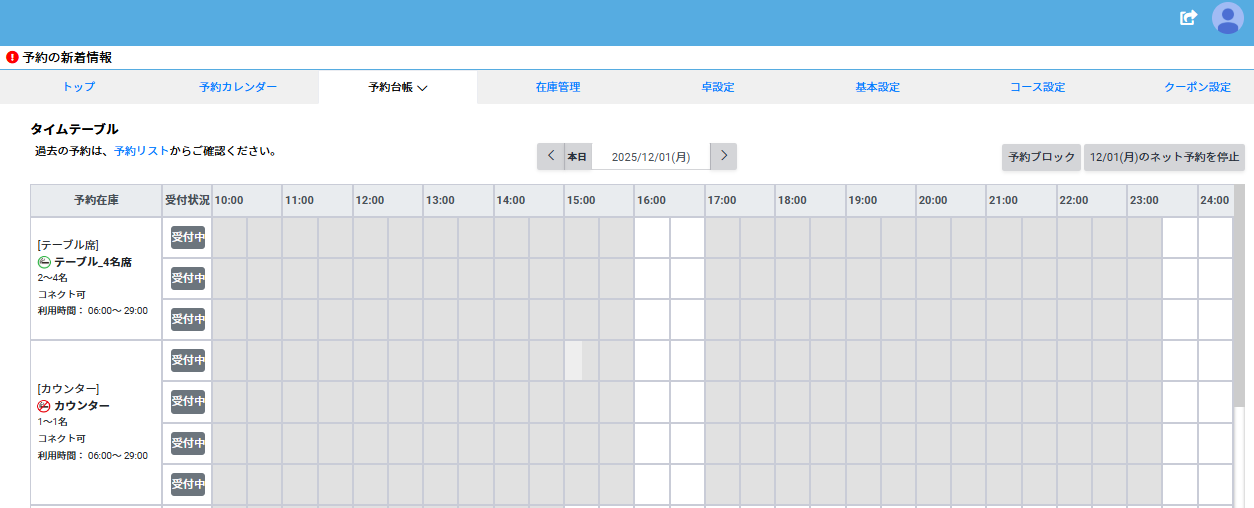Go to previous day with left arrow

click(x=550, y=156)
